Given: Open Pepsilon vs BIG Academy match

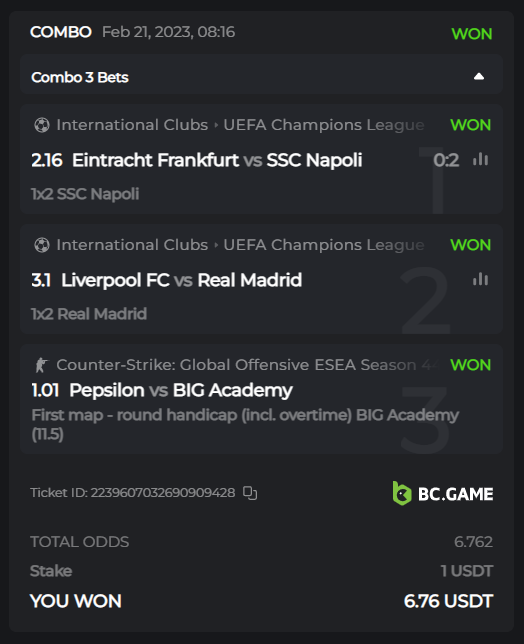Looking at the screenshot, I should click(x=181, y=390).
